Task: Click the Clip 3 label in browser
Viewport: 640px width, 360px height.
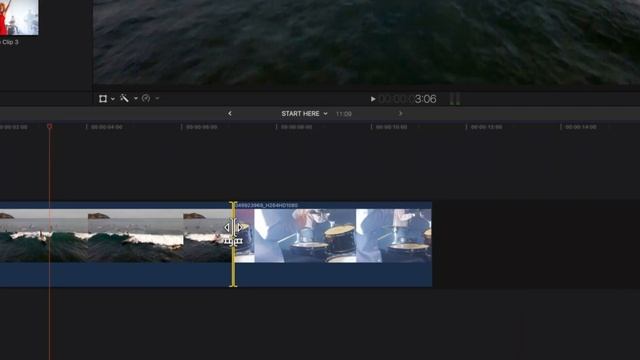Action: (9, 42)
